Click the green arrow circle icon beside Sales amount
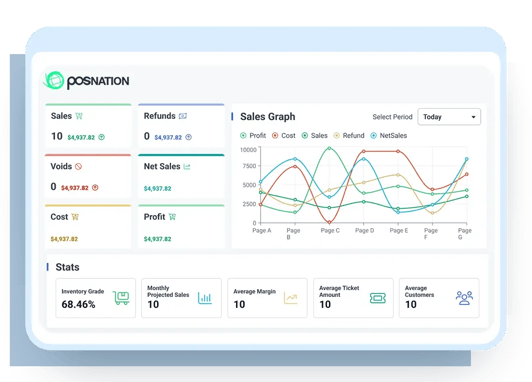The width and height of the screenshot is (532, 382). tap(101, 137)
